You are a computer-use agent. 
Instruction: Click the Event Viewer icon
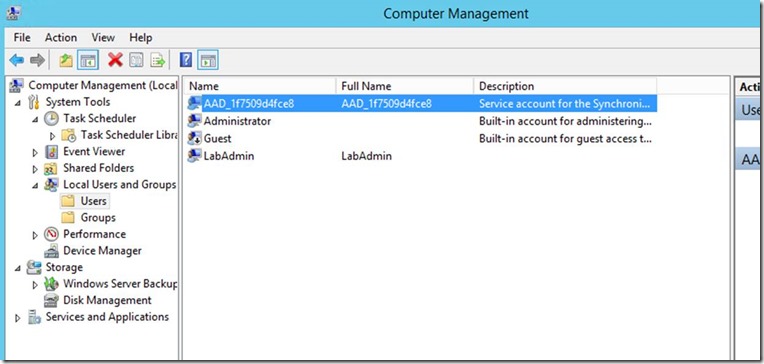pos(51,152)
